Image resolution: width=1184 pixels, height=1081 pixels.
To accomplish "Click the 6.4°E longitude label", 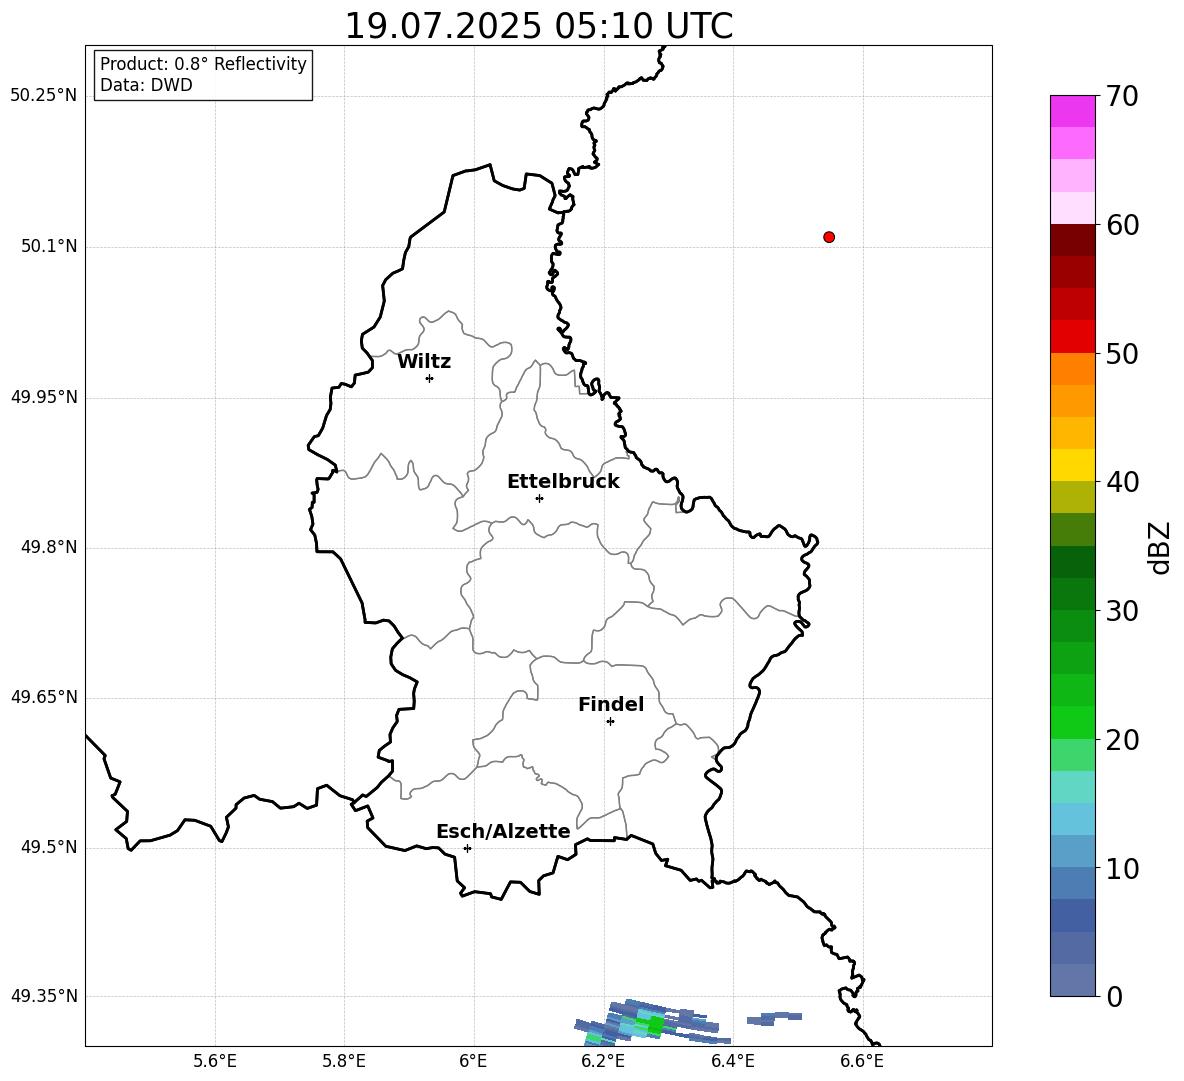I will click(x=732, y=1061).
